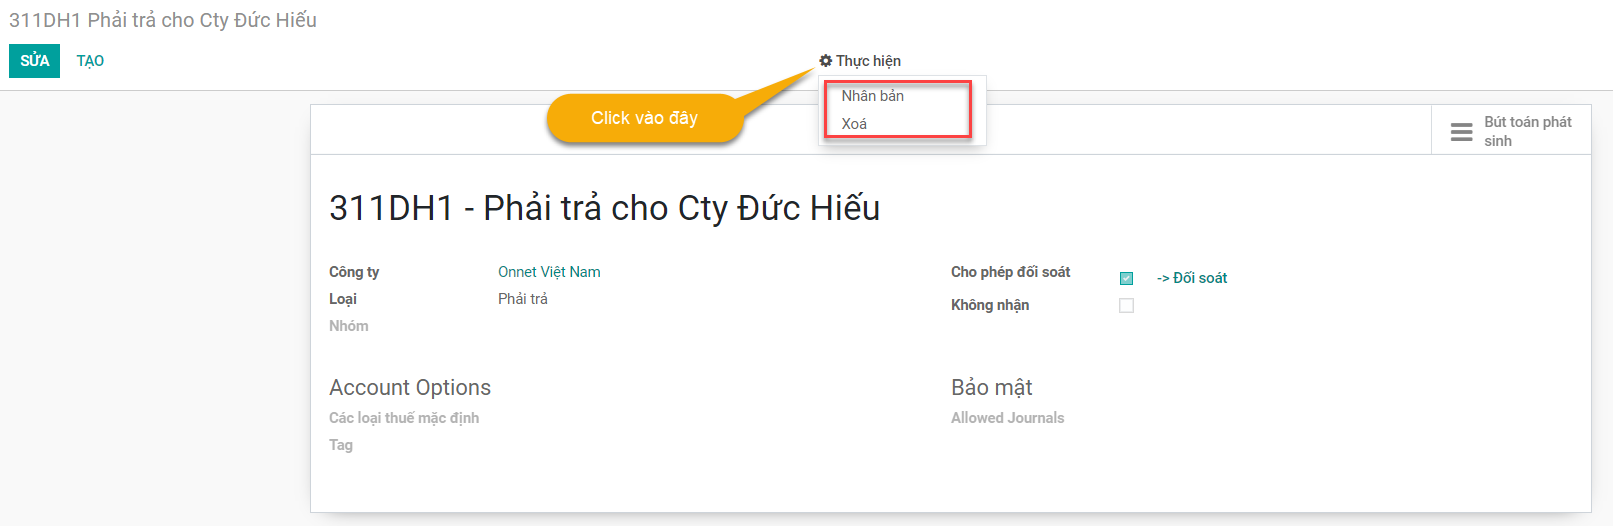Image resolution: width=1613 pixels, height=526 pixels.
Task: Enable the Không nhận checkbox
Action: (x=1126, y=306)
